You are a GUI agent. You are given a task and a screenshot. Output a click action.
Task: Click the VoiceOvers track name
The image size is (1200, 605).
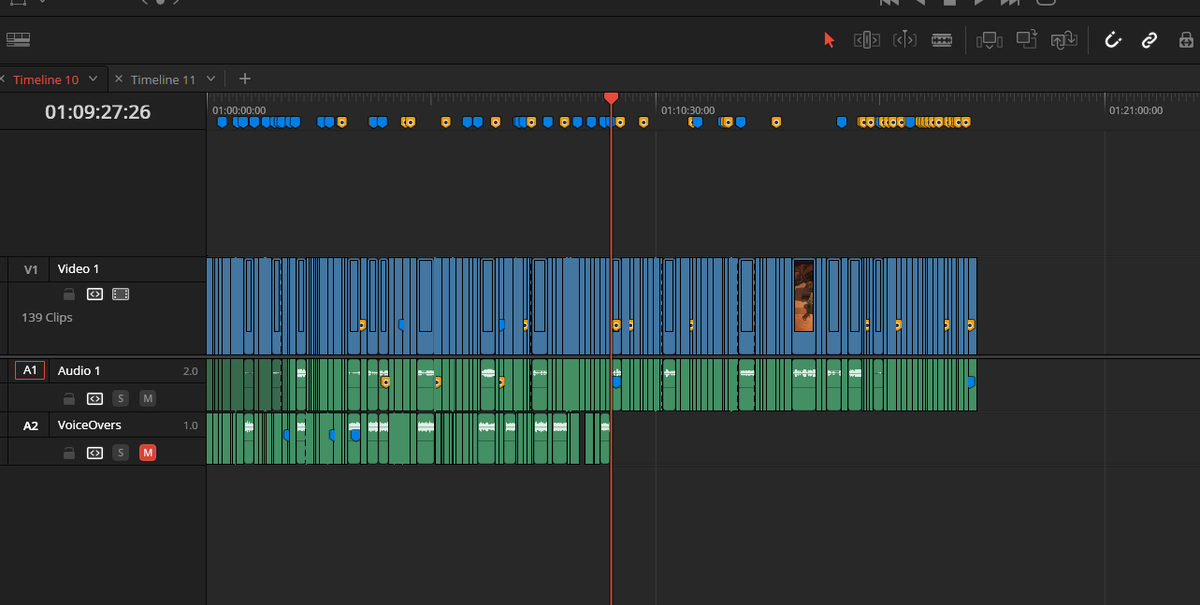(89, 425)
